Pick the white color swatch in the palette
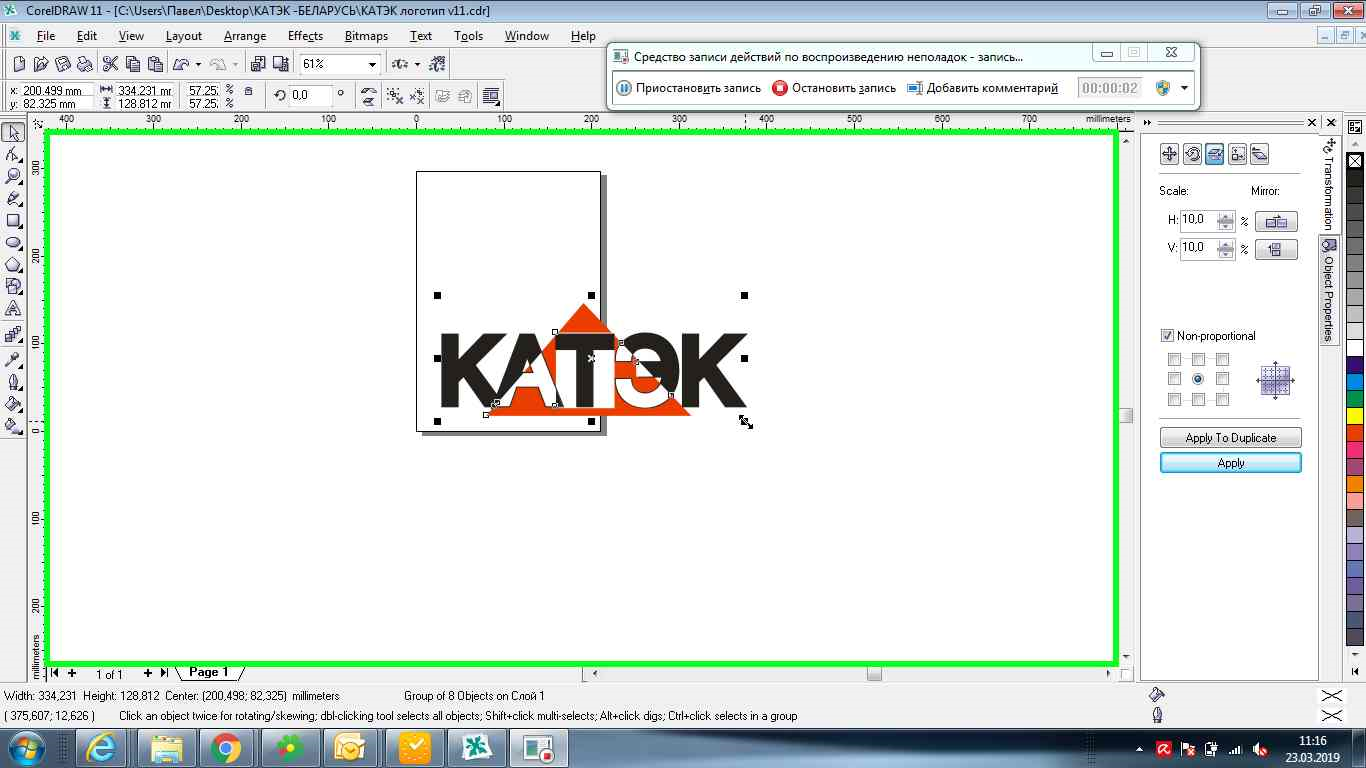1366x768 pixels. tap(1355, 347)
